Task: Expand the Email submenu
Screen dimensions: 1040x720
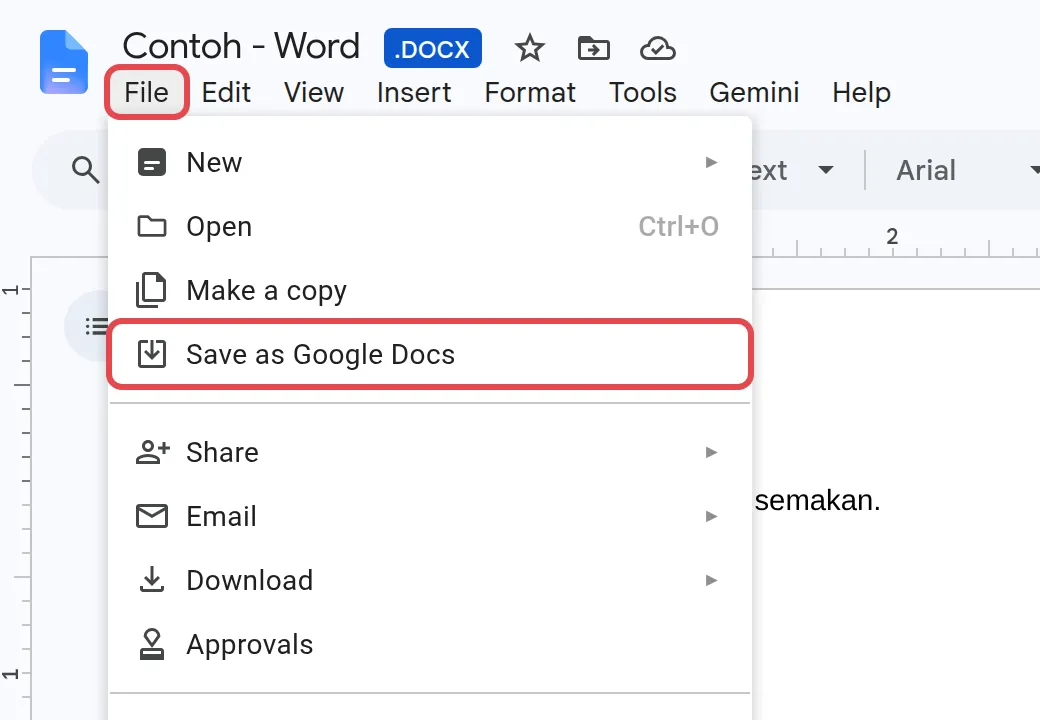Action: [430, 516]
